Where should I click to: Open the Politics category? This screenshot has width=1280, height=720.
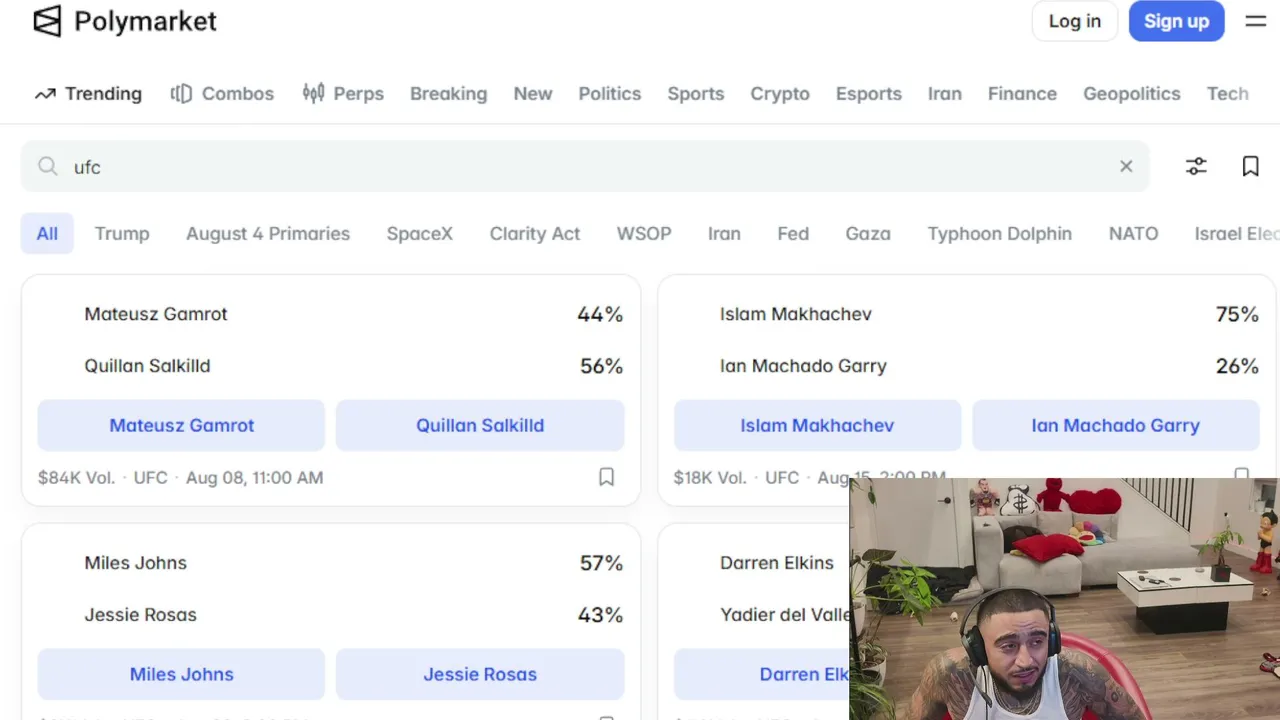pyautogui.click(x=610, y=94)
